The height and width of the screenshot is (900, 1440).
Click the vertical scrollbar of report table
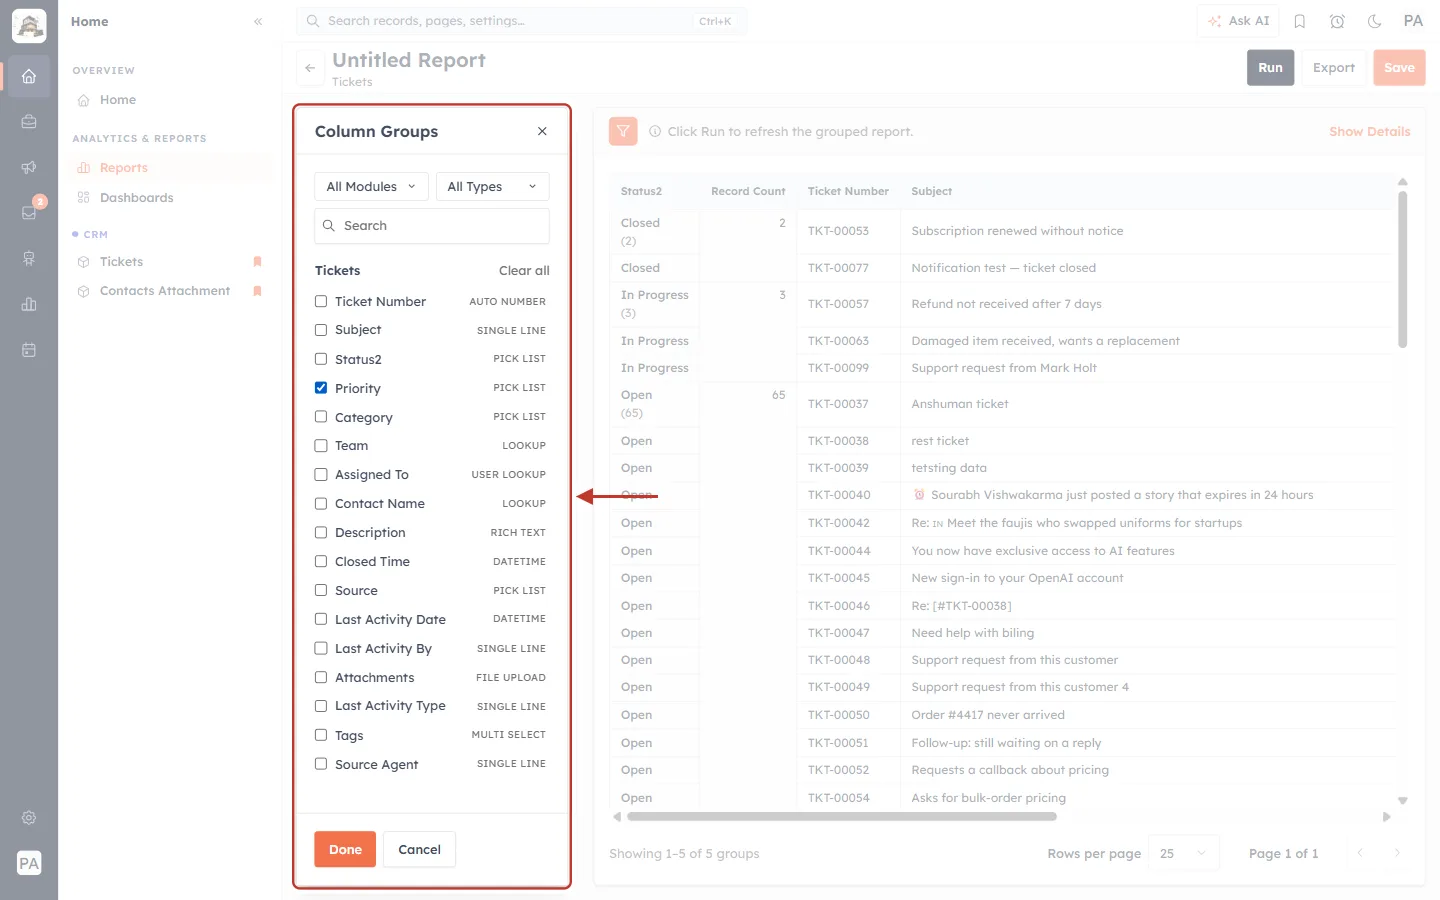(x=1402, y=270)
